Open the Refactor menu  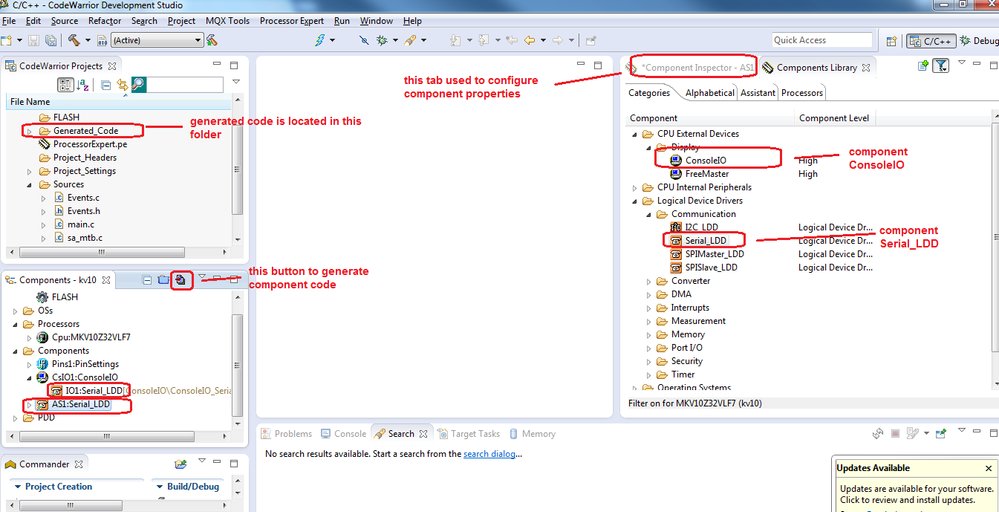pyautogui.click(x=104, y=21)
